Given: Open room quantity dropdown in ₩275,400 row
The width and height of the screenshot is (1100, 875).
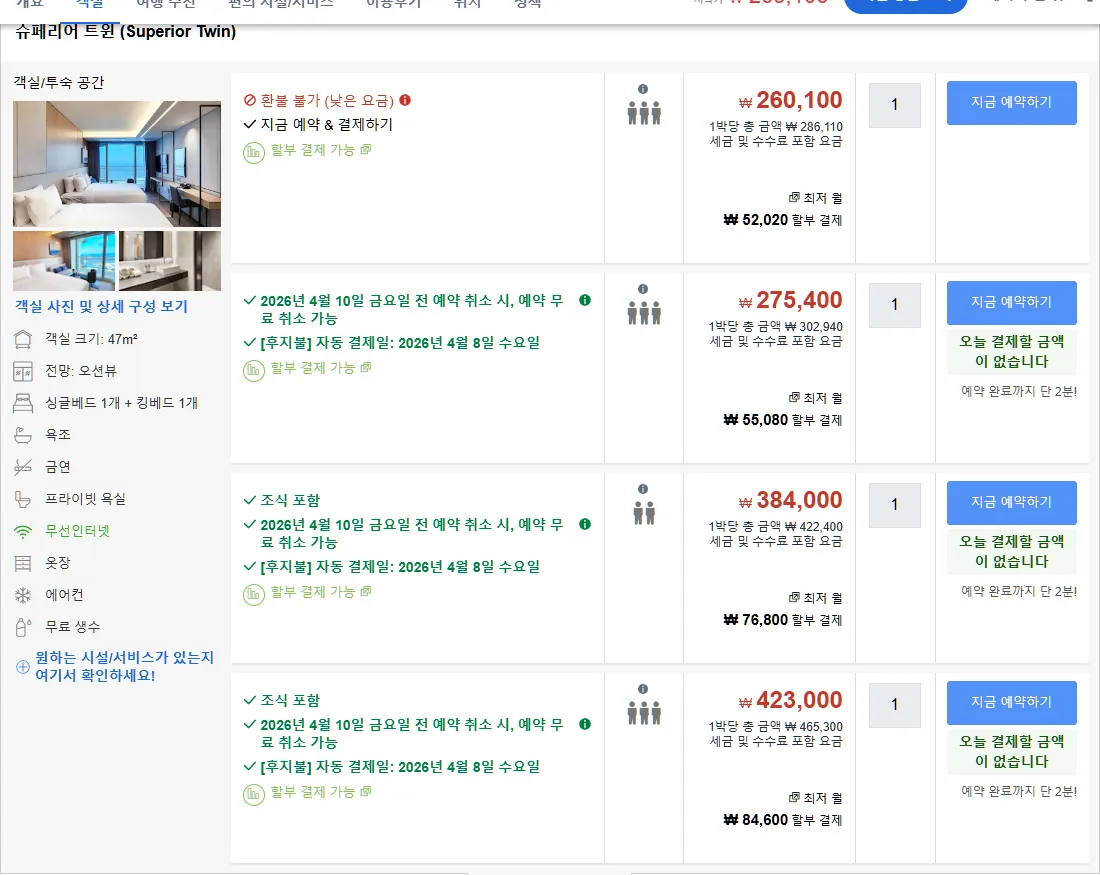Looking at the screenshot, I should (x=894, y=305).
